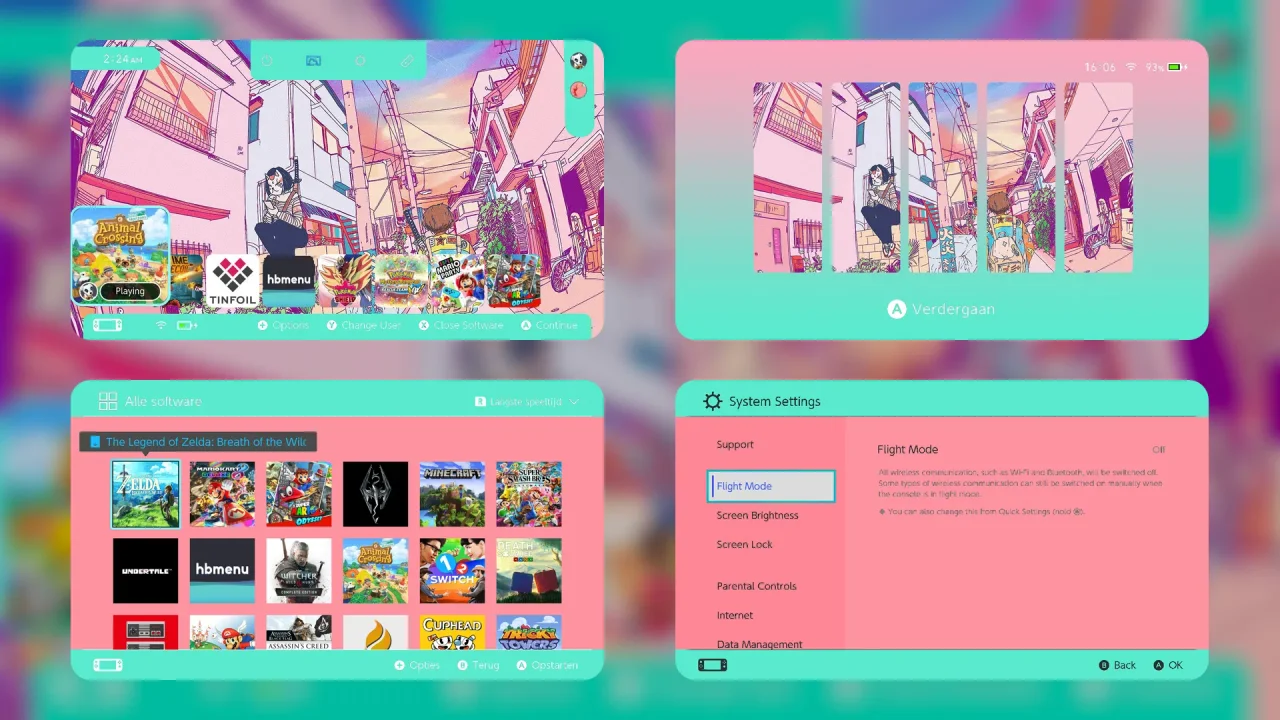
Task: Open the album icon in the home top bar
Action: click(313, 61)
